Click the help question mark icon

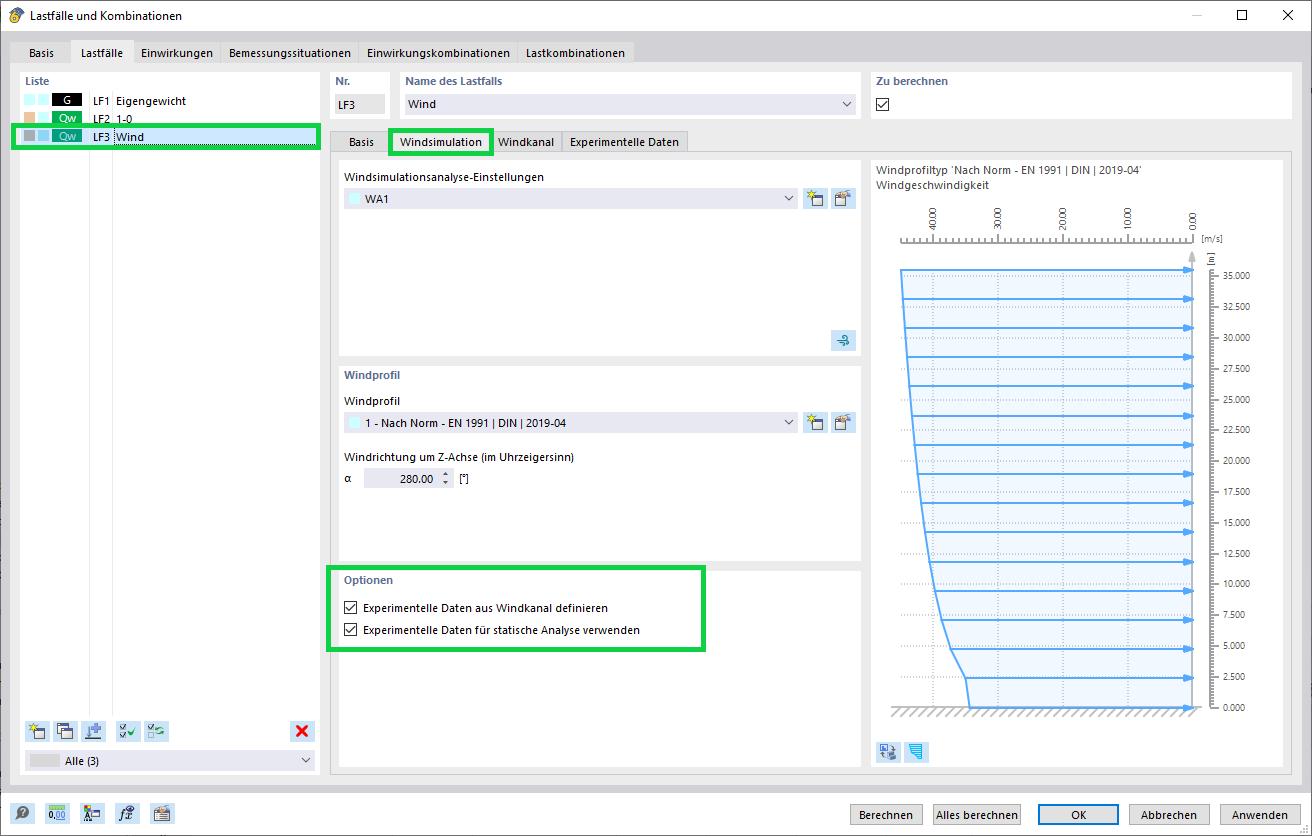22,813
